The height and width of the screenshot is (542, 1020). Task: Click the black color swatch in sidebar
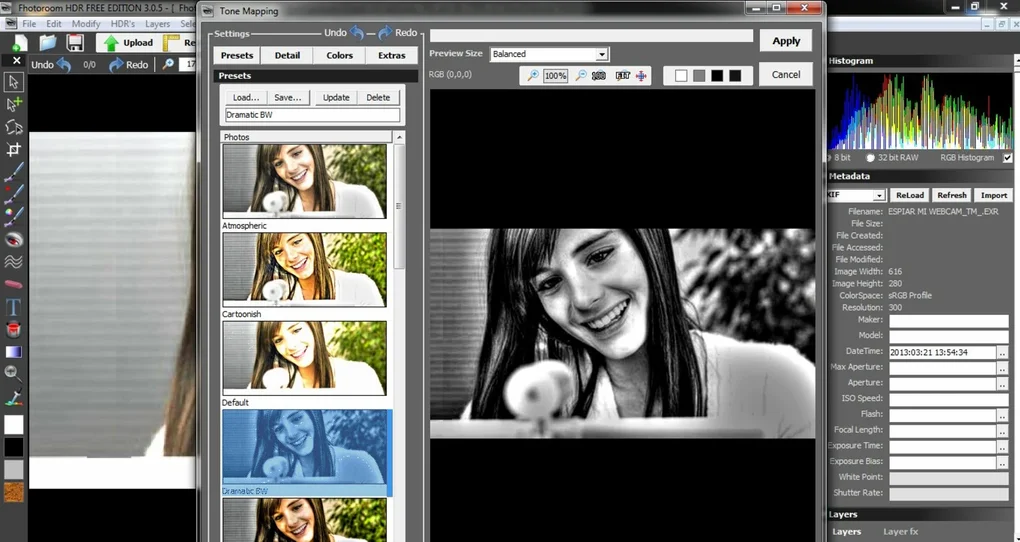tap(14, 447)
